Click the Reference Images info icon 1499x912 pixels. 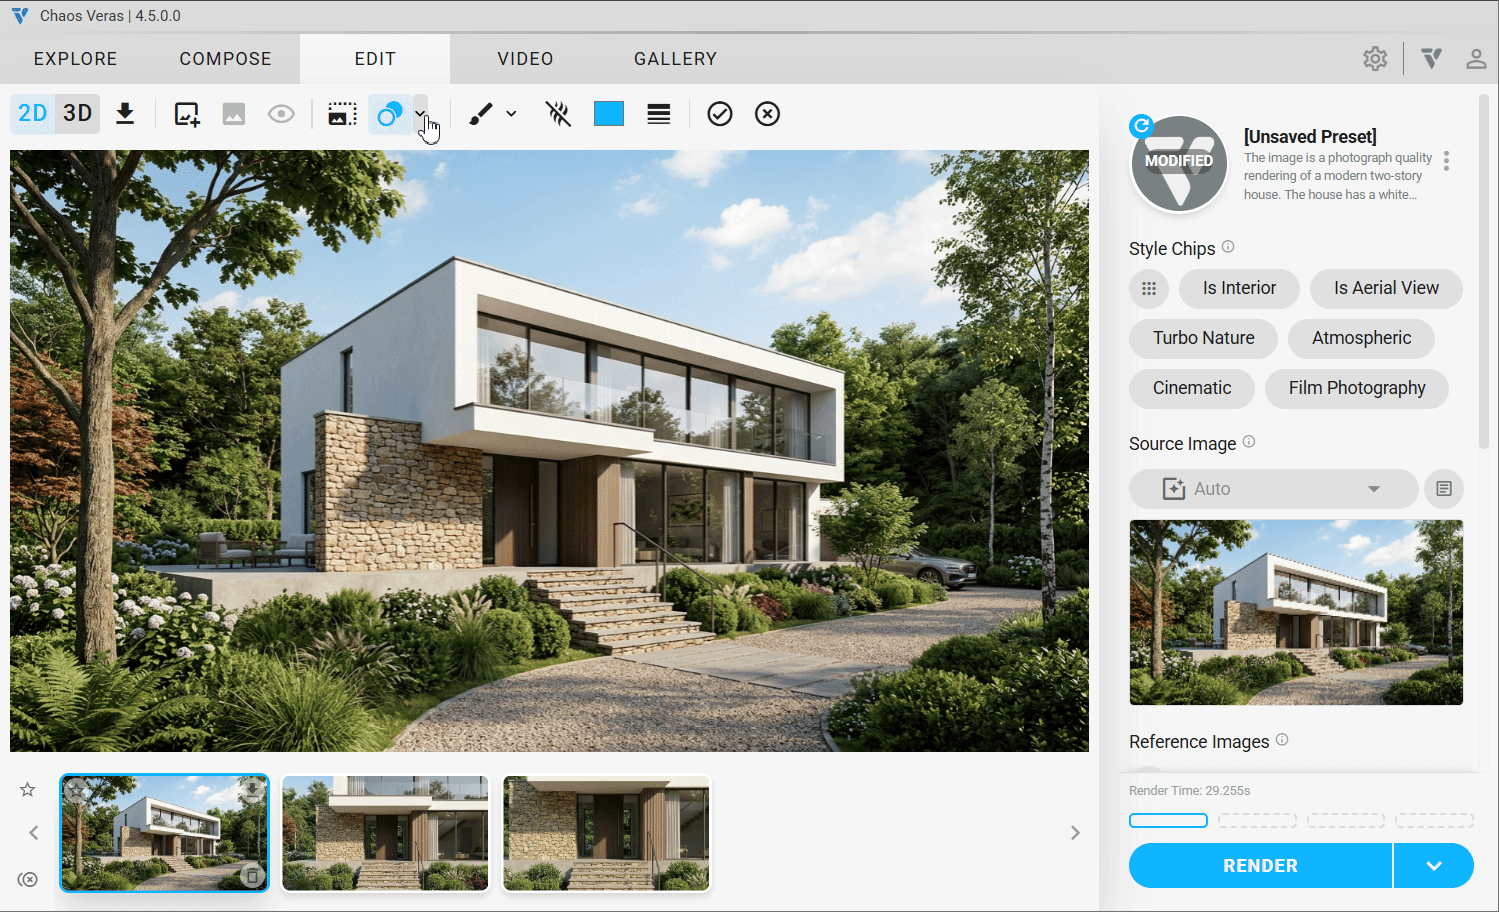point(1282,740)
